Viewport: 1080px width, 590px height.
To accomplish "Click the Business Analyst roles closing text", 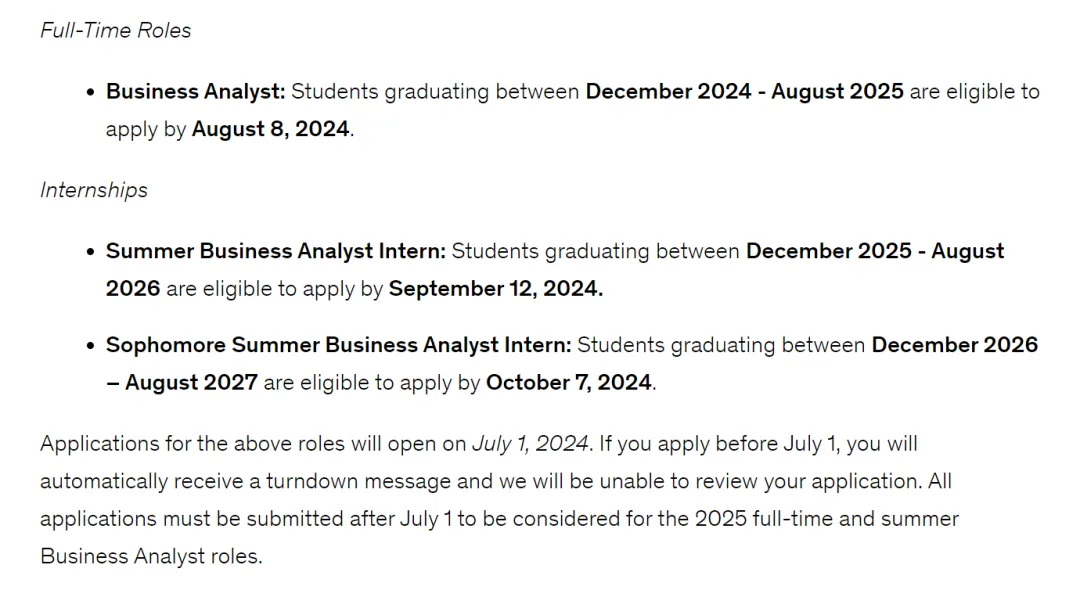I will tap(152, 556).
